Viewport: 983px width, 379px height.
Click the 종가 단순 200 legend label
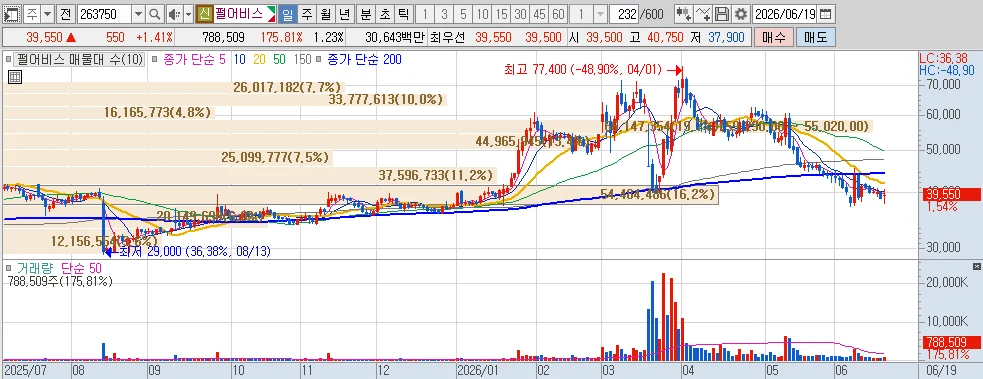coord(364,60)
